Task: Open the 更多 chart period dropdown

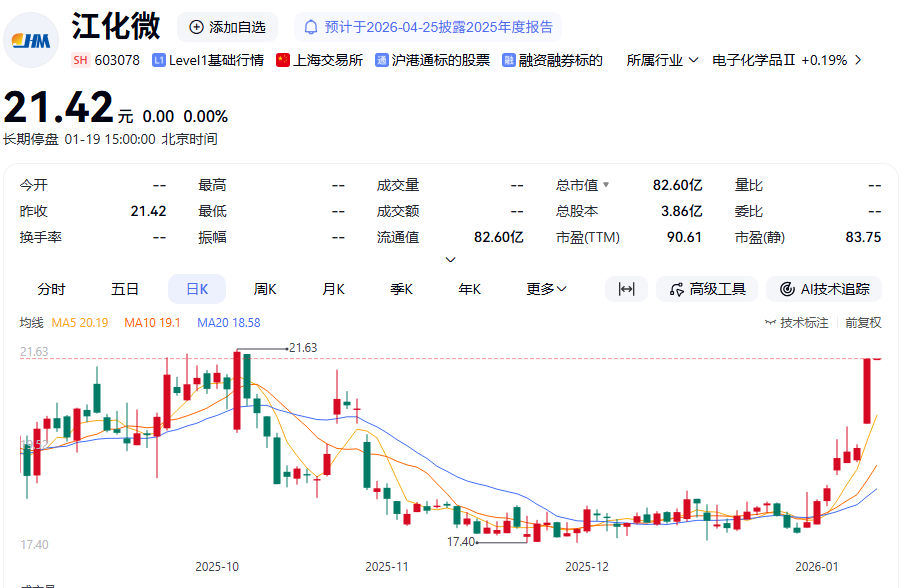Action: (x=546, y=289)
